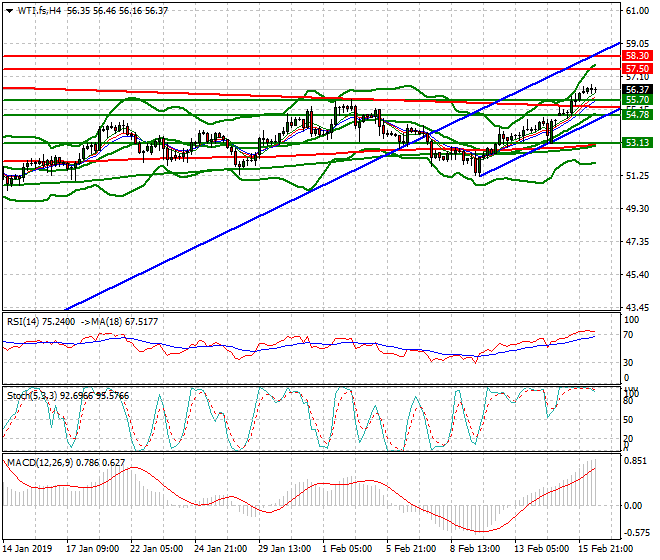
Task: Click the 17 Jan 09:00 time label
Action: tap(93, 549)
